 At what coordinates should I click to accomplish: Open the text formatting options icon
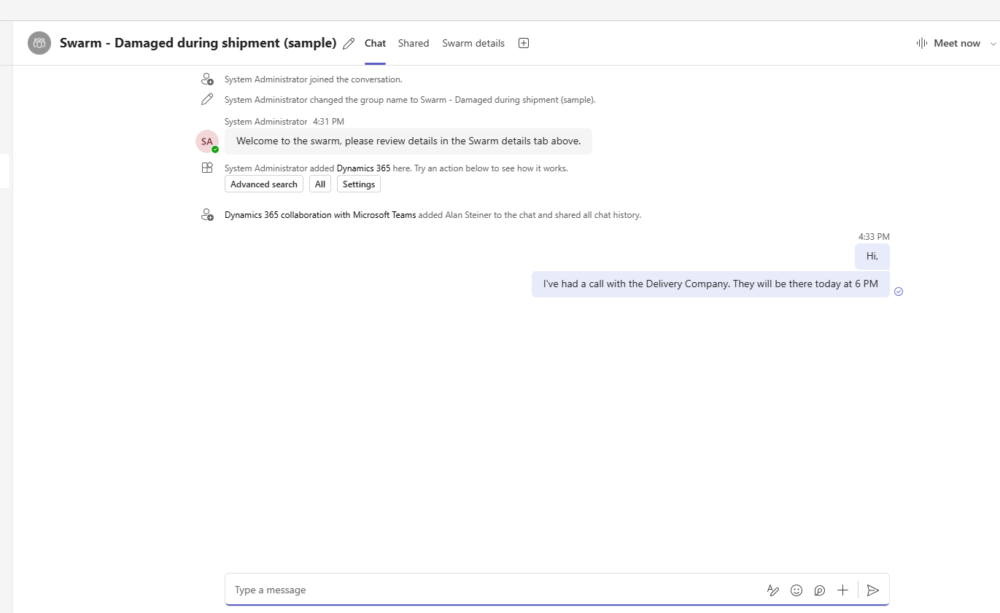point(773,590)
